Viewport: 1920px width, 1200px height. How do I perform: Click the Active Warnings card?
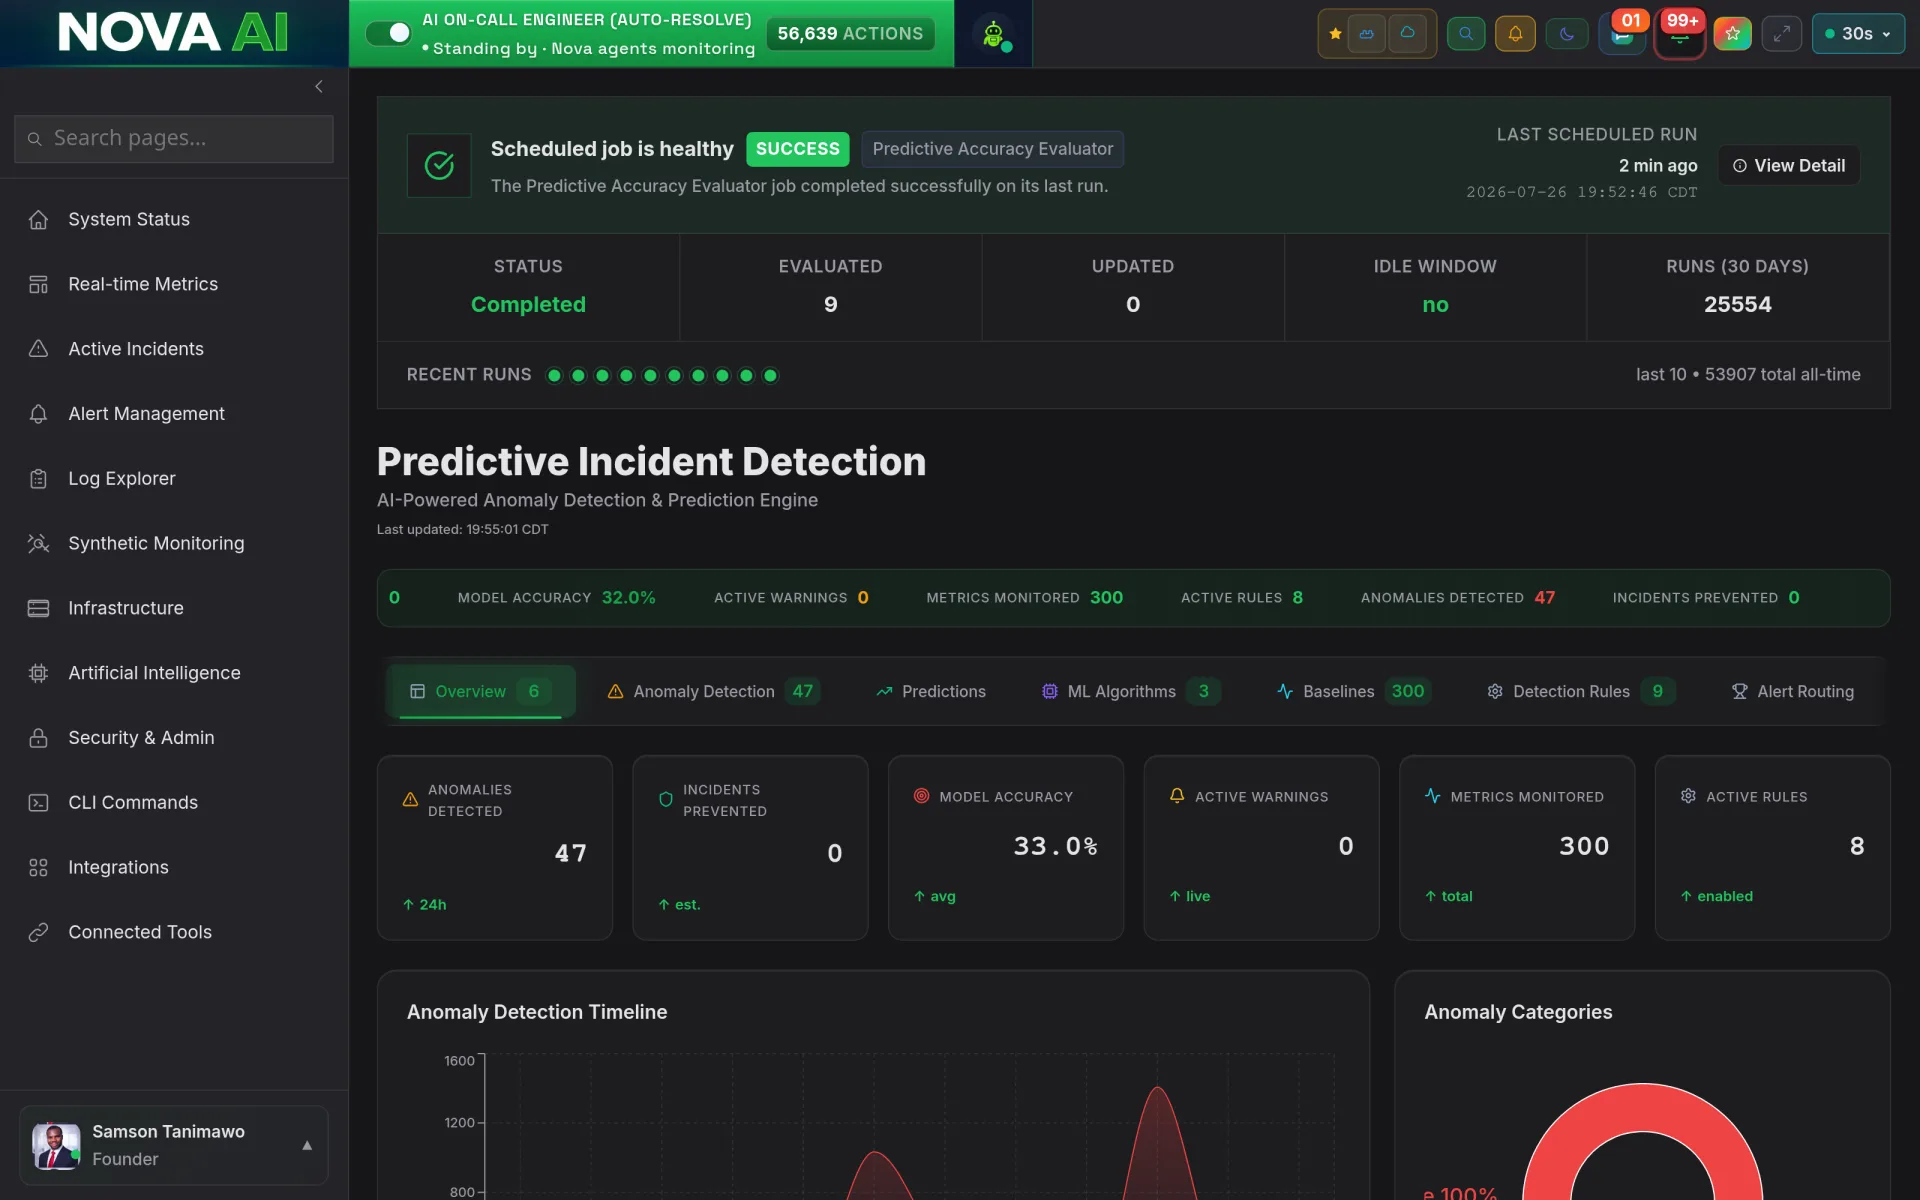(x=1261, y=847)
